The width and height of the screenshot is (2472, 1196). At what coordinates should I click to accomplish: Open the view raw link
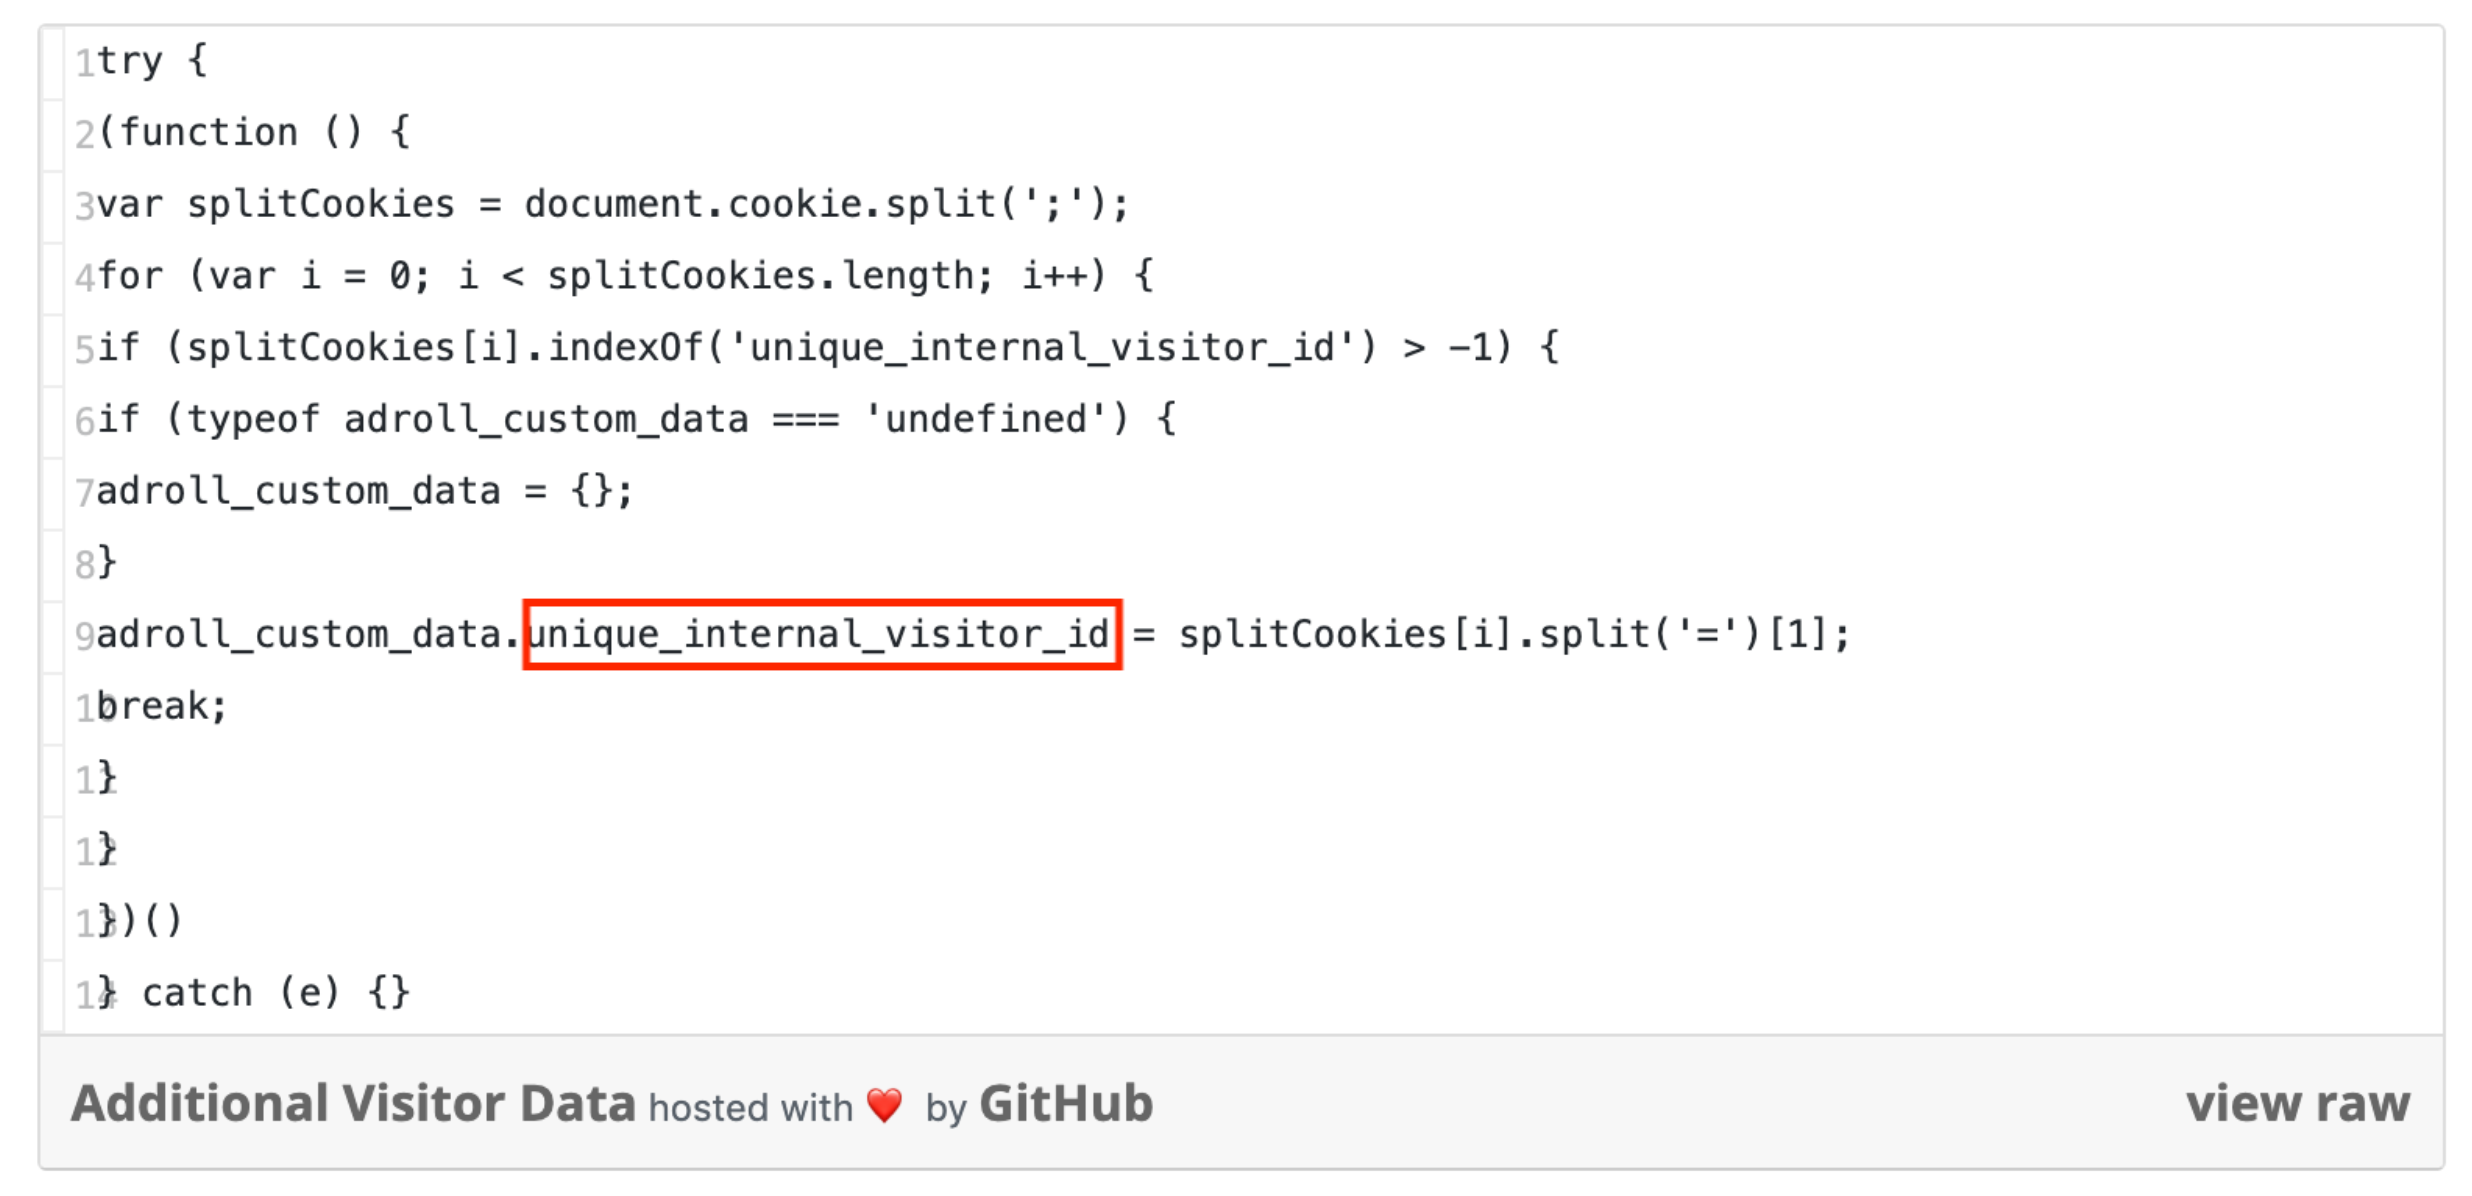[x=2297, y=1104]
